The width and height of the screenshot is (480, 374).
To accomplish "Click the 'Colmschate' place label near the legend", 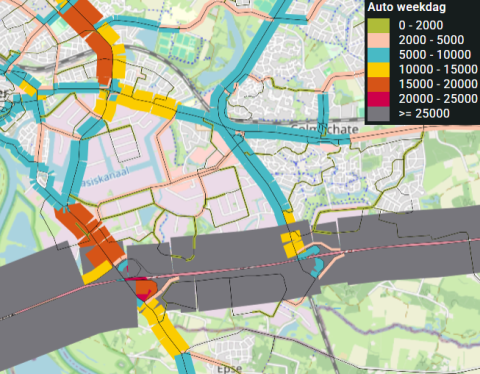I will click(x=325, y=129).
